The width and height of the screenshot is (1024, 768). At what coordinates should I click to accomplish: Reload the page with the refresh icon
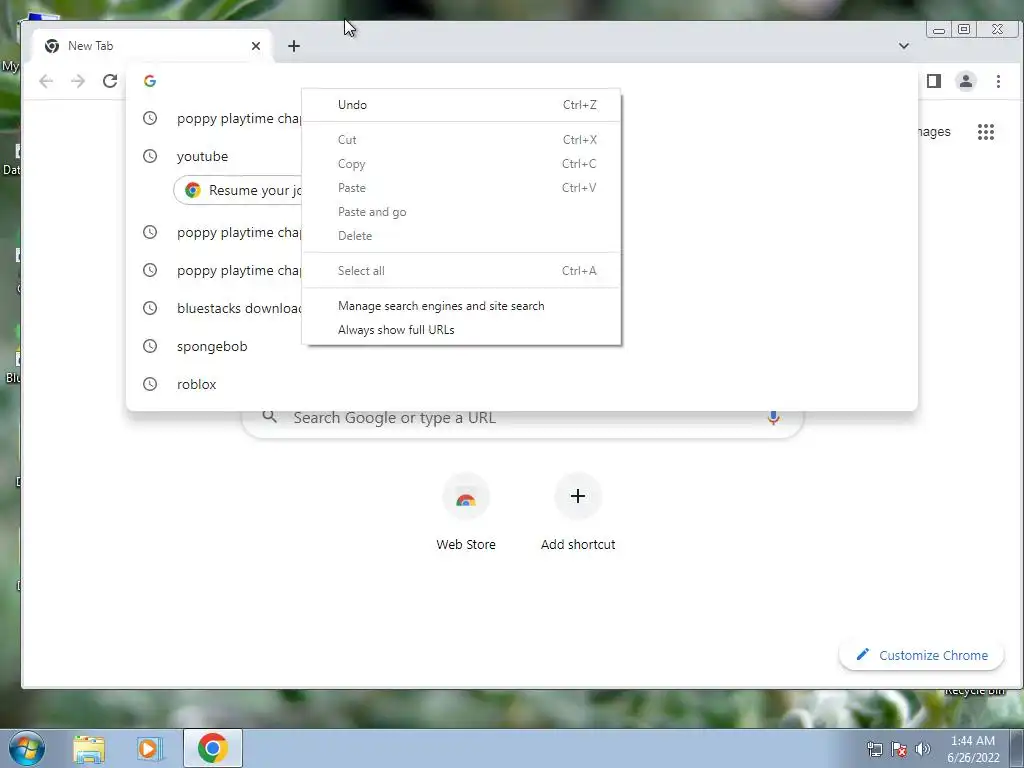[x=110, y=81]
